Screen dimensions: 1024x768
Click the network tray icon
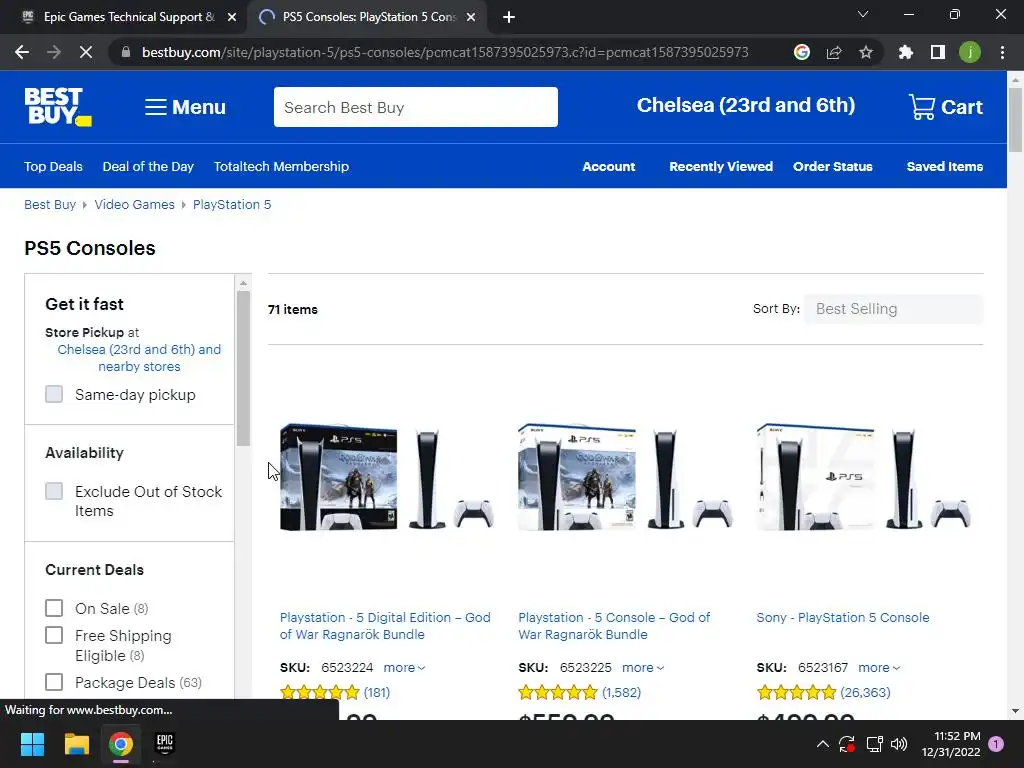874,743
